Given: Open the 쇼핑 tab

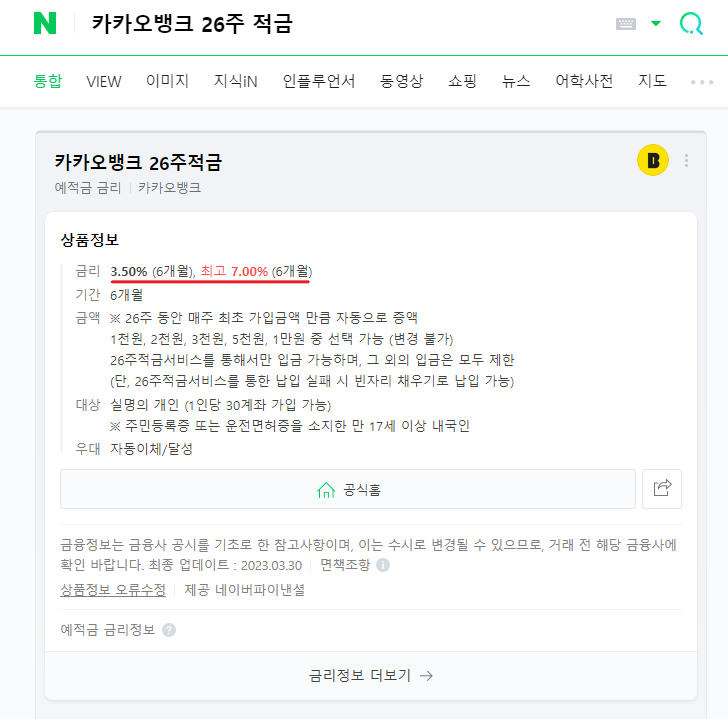Looking at the screenshot, I should click(x=462, y=81).
